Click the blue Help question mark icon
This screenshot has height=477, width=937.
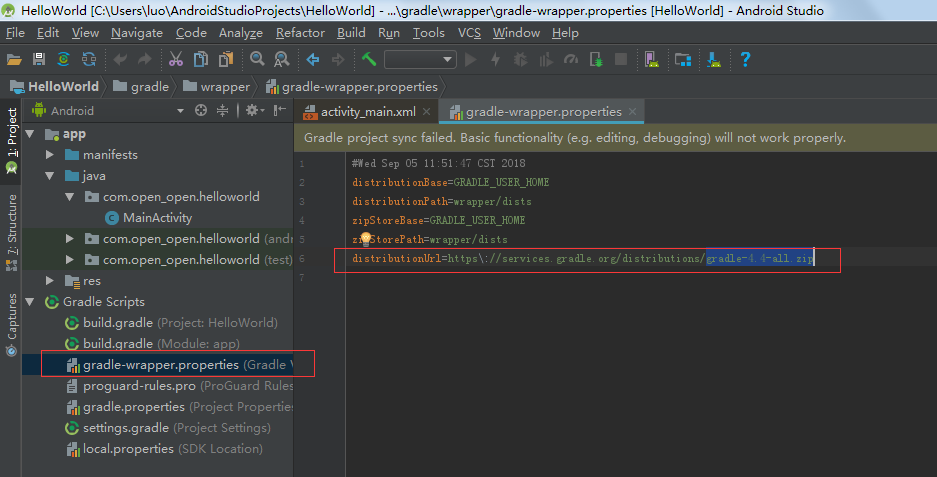(x=745, y=59)
